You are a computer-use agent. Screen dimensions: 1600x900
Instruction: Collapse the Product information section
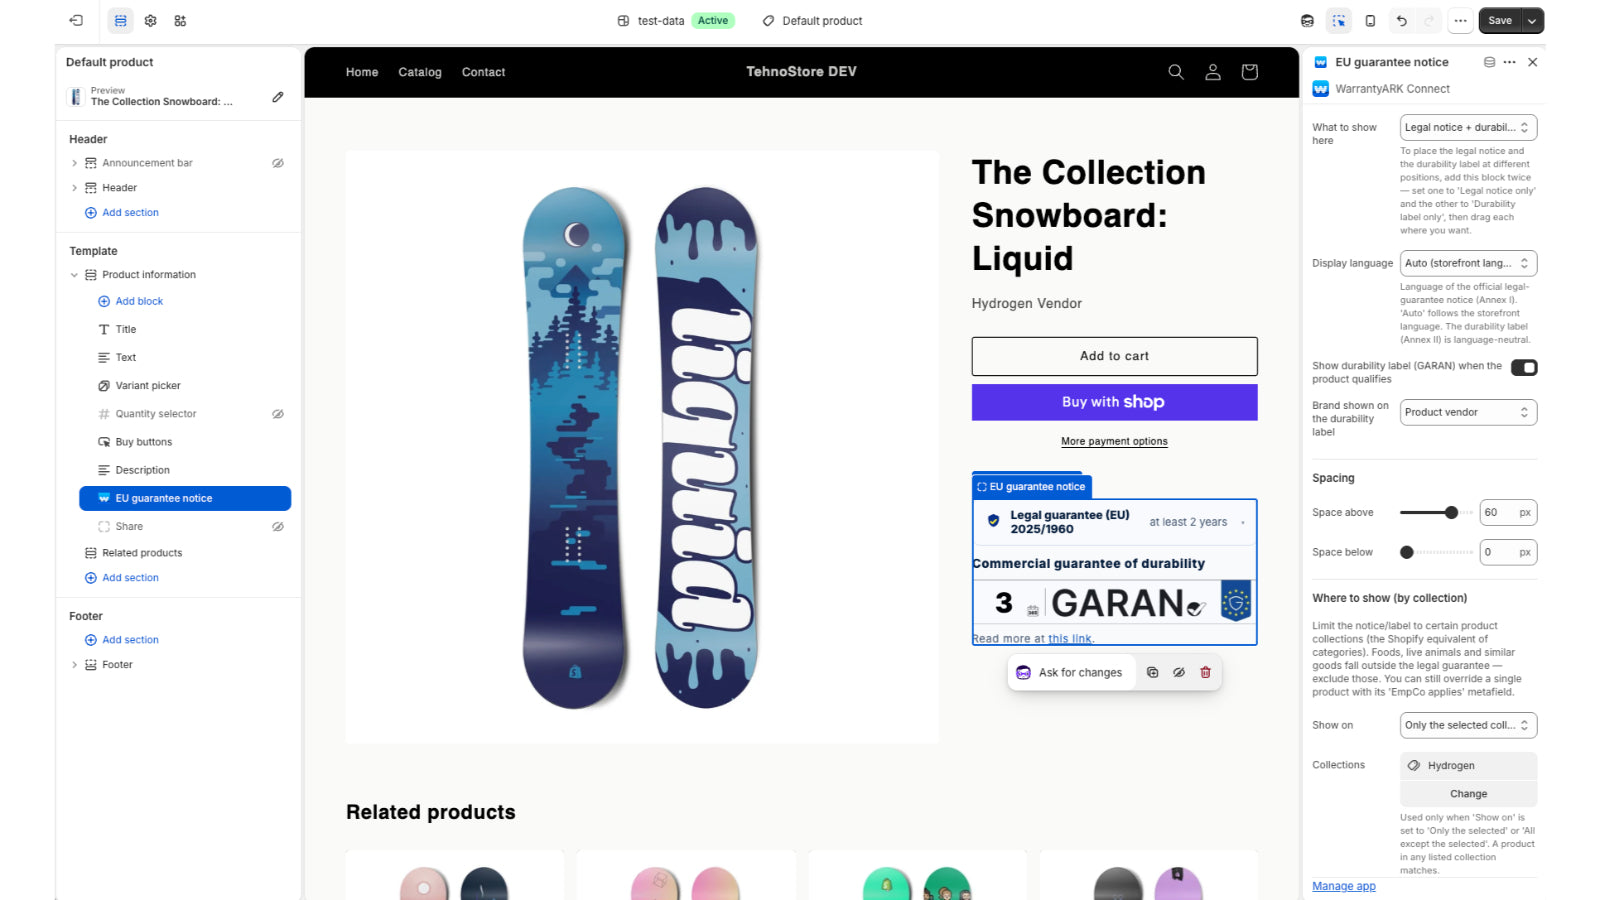pos(74,275)
